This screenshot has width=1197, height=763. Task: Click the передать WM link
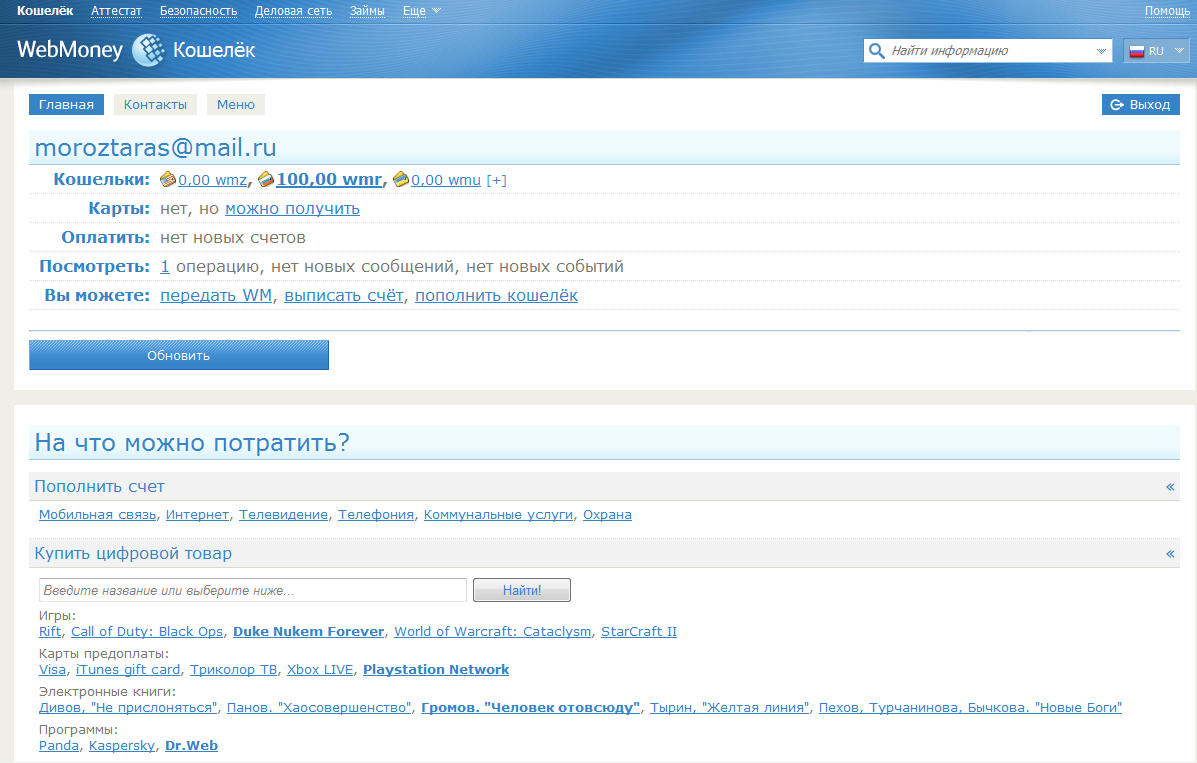(x=216, y=296)
